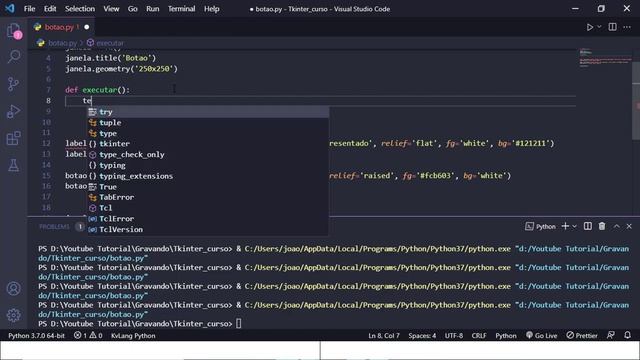The image size is (640, 360).
Task: Choose 'typing' autocomplete suggestion
Action: coord(208,165)
